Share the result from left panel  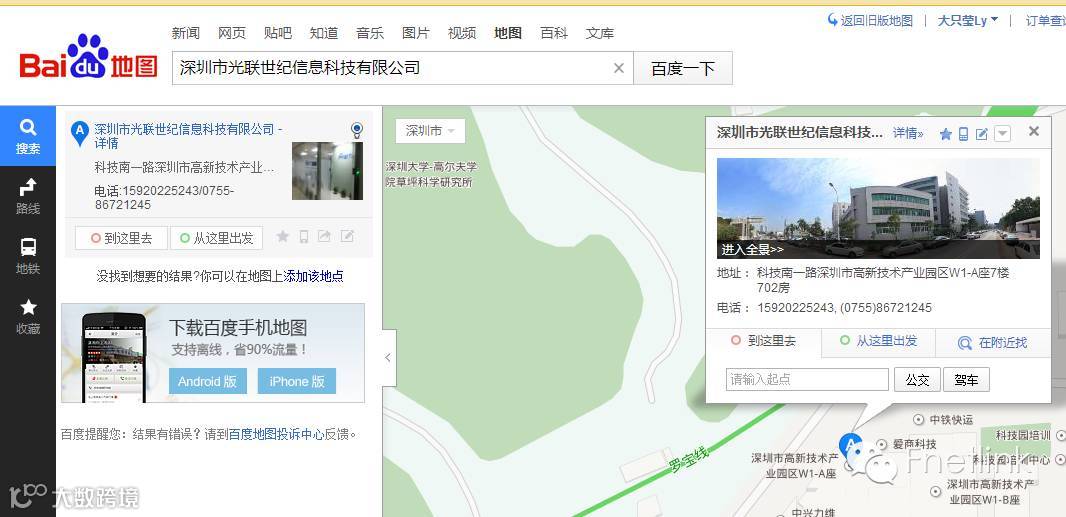pyautogui.click(x=325, y=237)
